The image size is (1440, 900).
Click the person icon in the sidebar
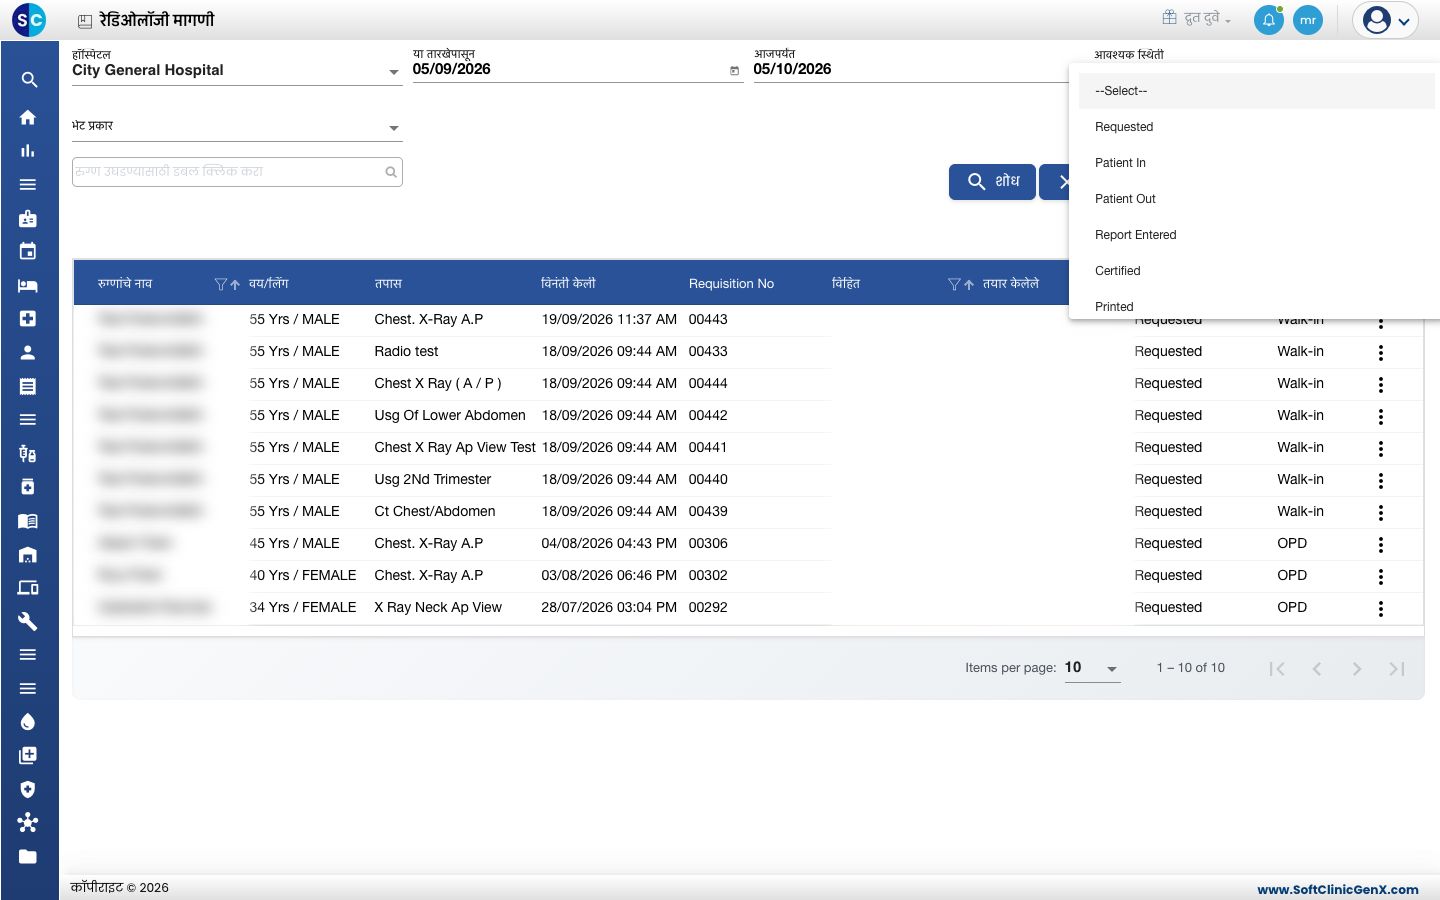[x=28, y=352]
